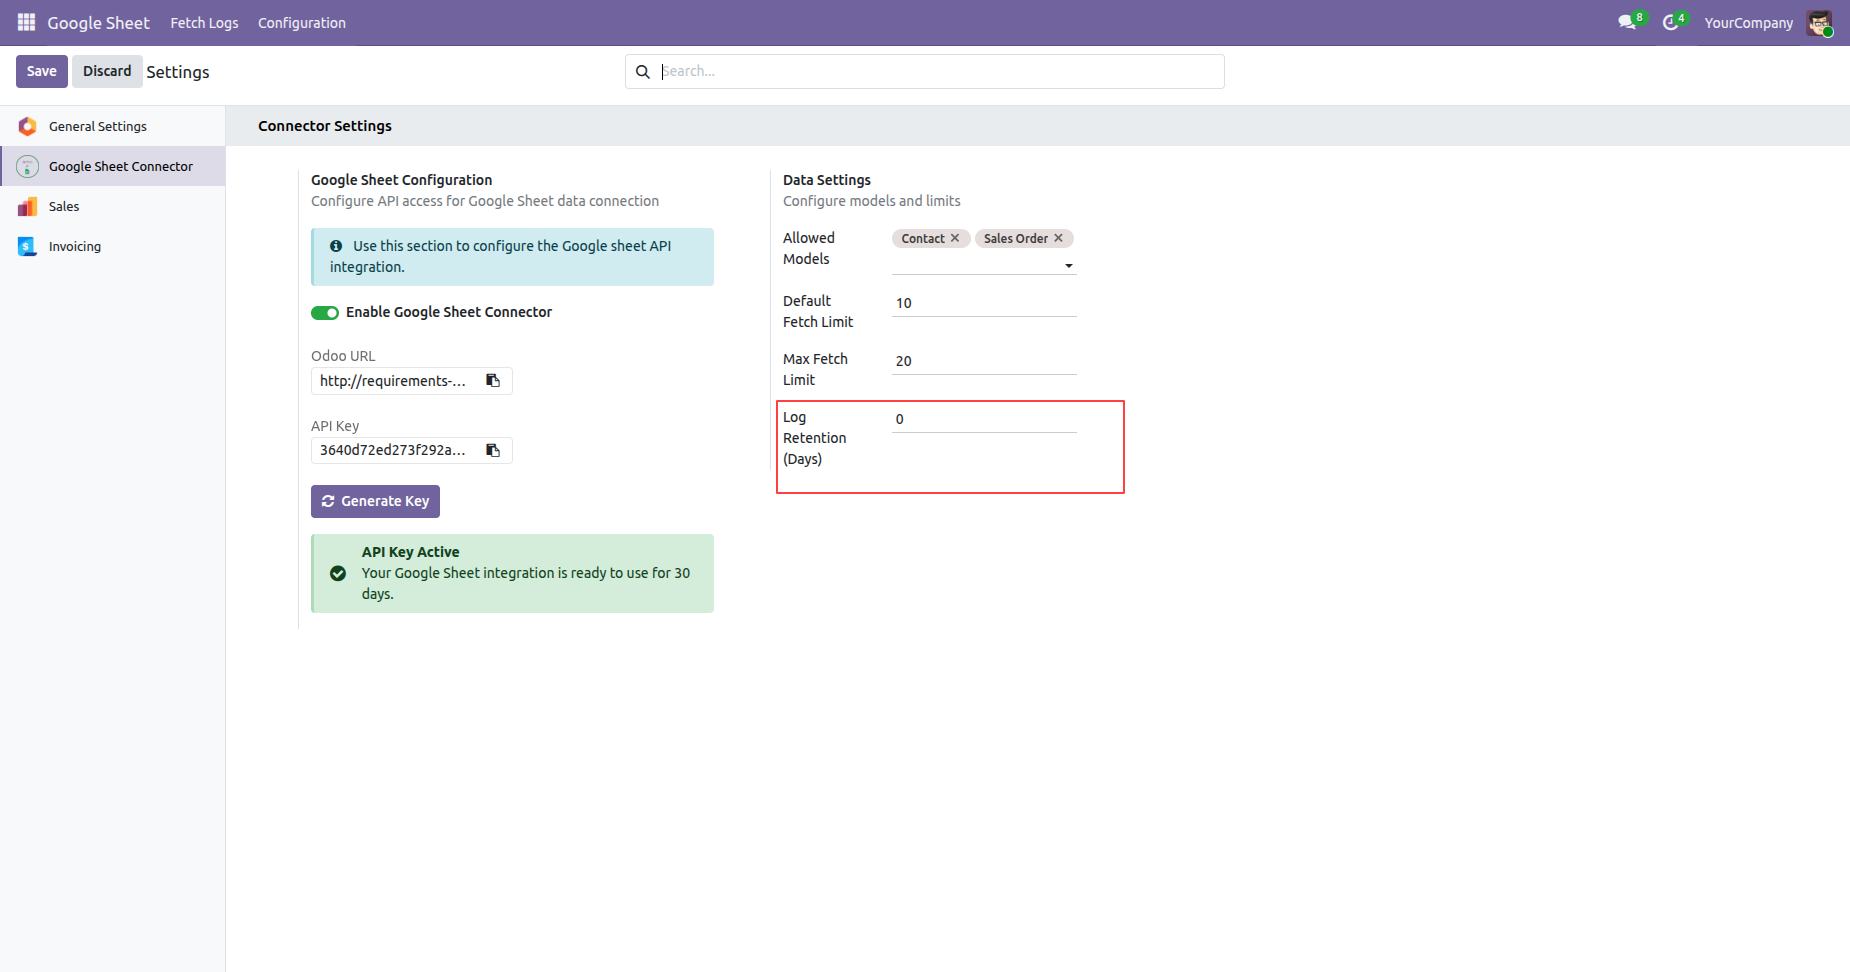Click the 'Data Settings' heading
The image size is (1850, 972).
coord(827,180)
